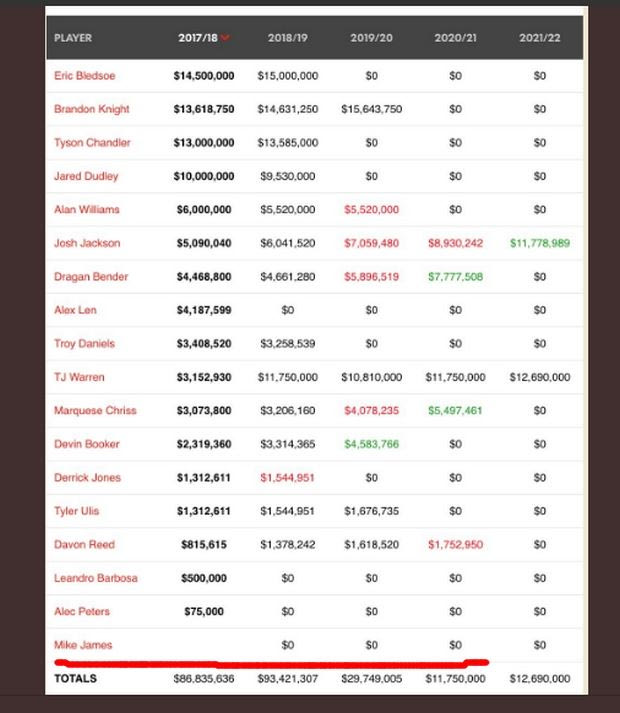Click the red sort arrow beside 2017/18
This screenshot has height=713, width=620.
225,38
